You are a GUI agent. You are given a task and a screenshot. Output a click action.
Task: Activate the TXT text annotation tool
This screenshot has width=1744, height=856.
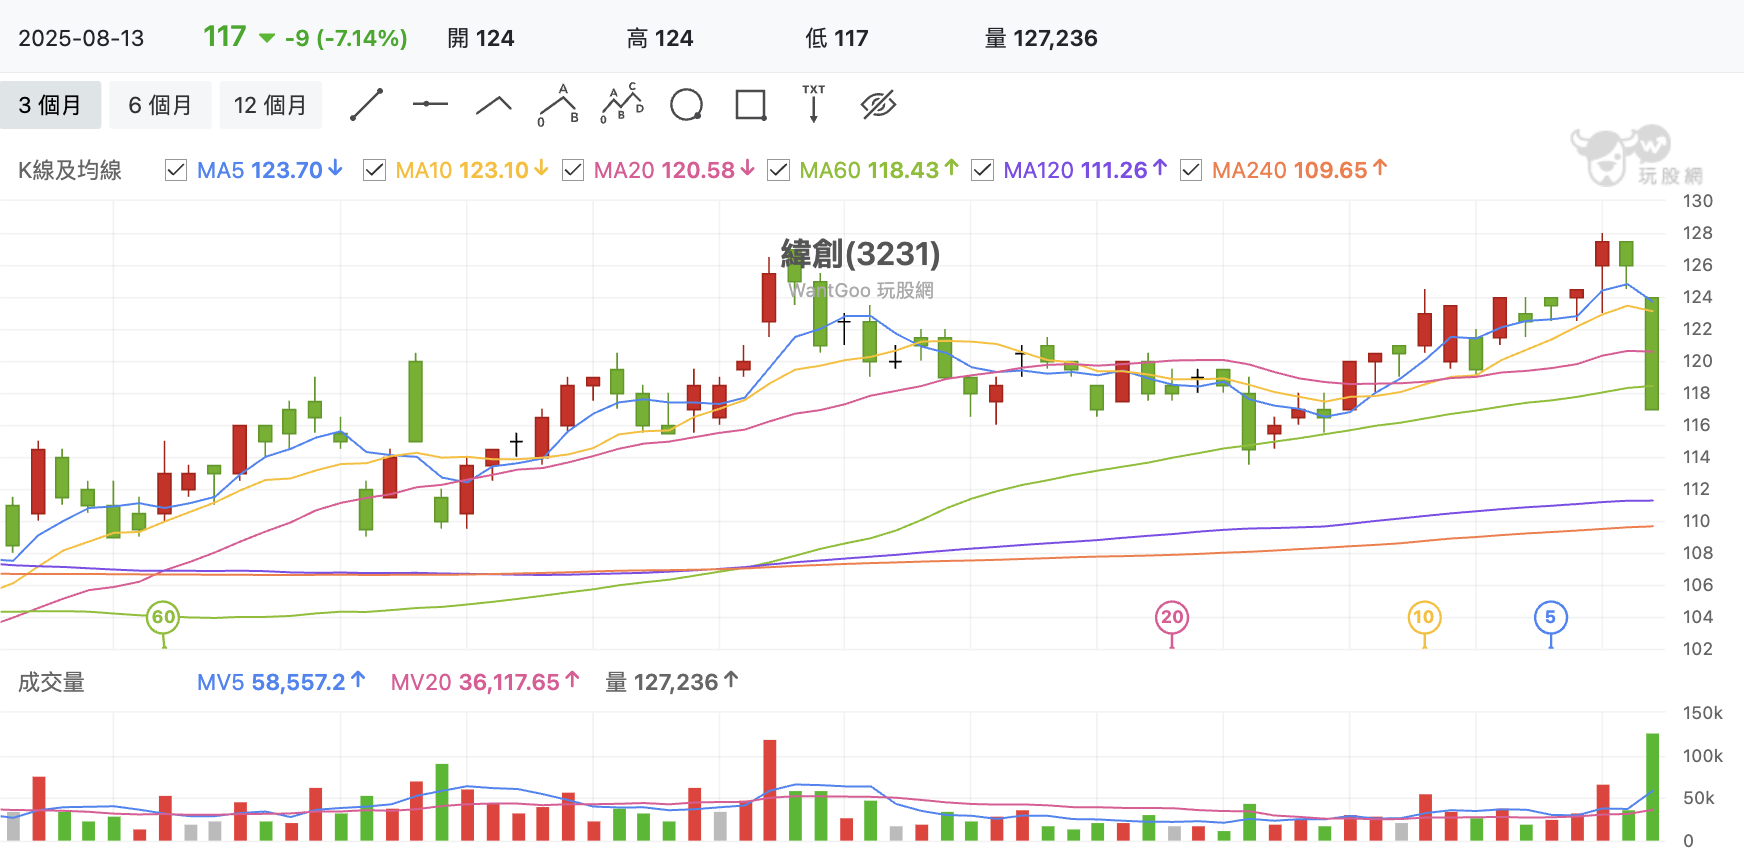814,104
